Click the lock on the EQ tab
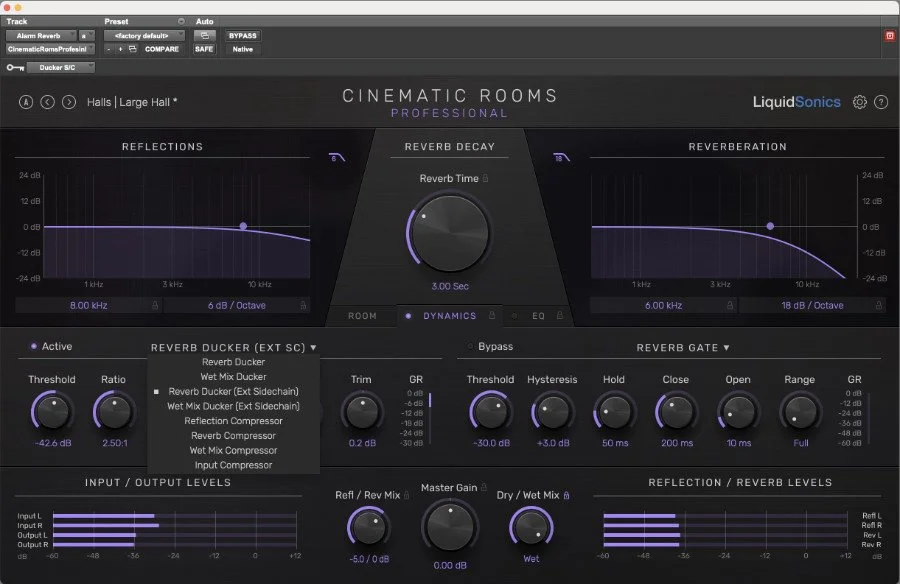The width and height of the screenshot is (900, 584). 560,315
